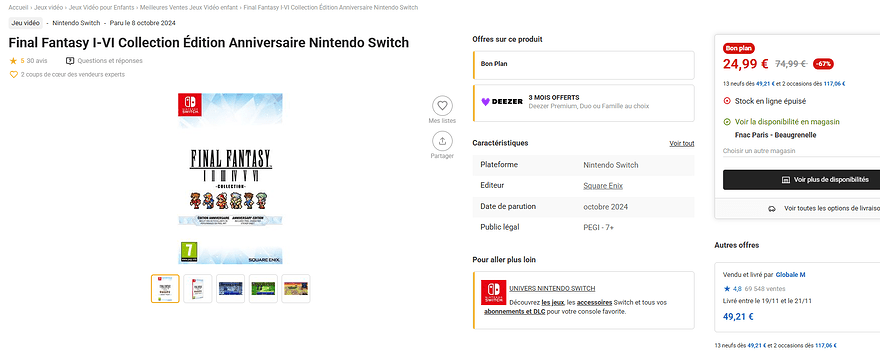The image size is (880, 361).
Task: Click the blue seller rating star
Action: (726, 289)
